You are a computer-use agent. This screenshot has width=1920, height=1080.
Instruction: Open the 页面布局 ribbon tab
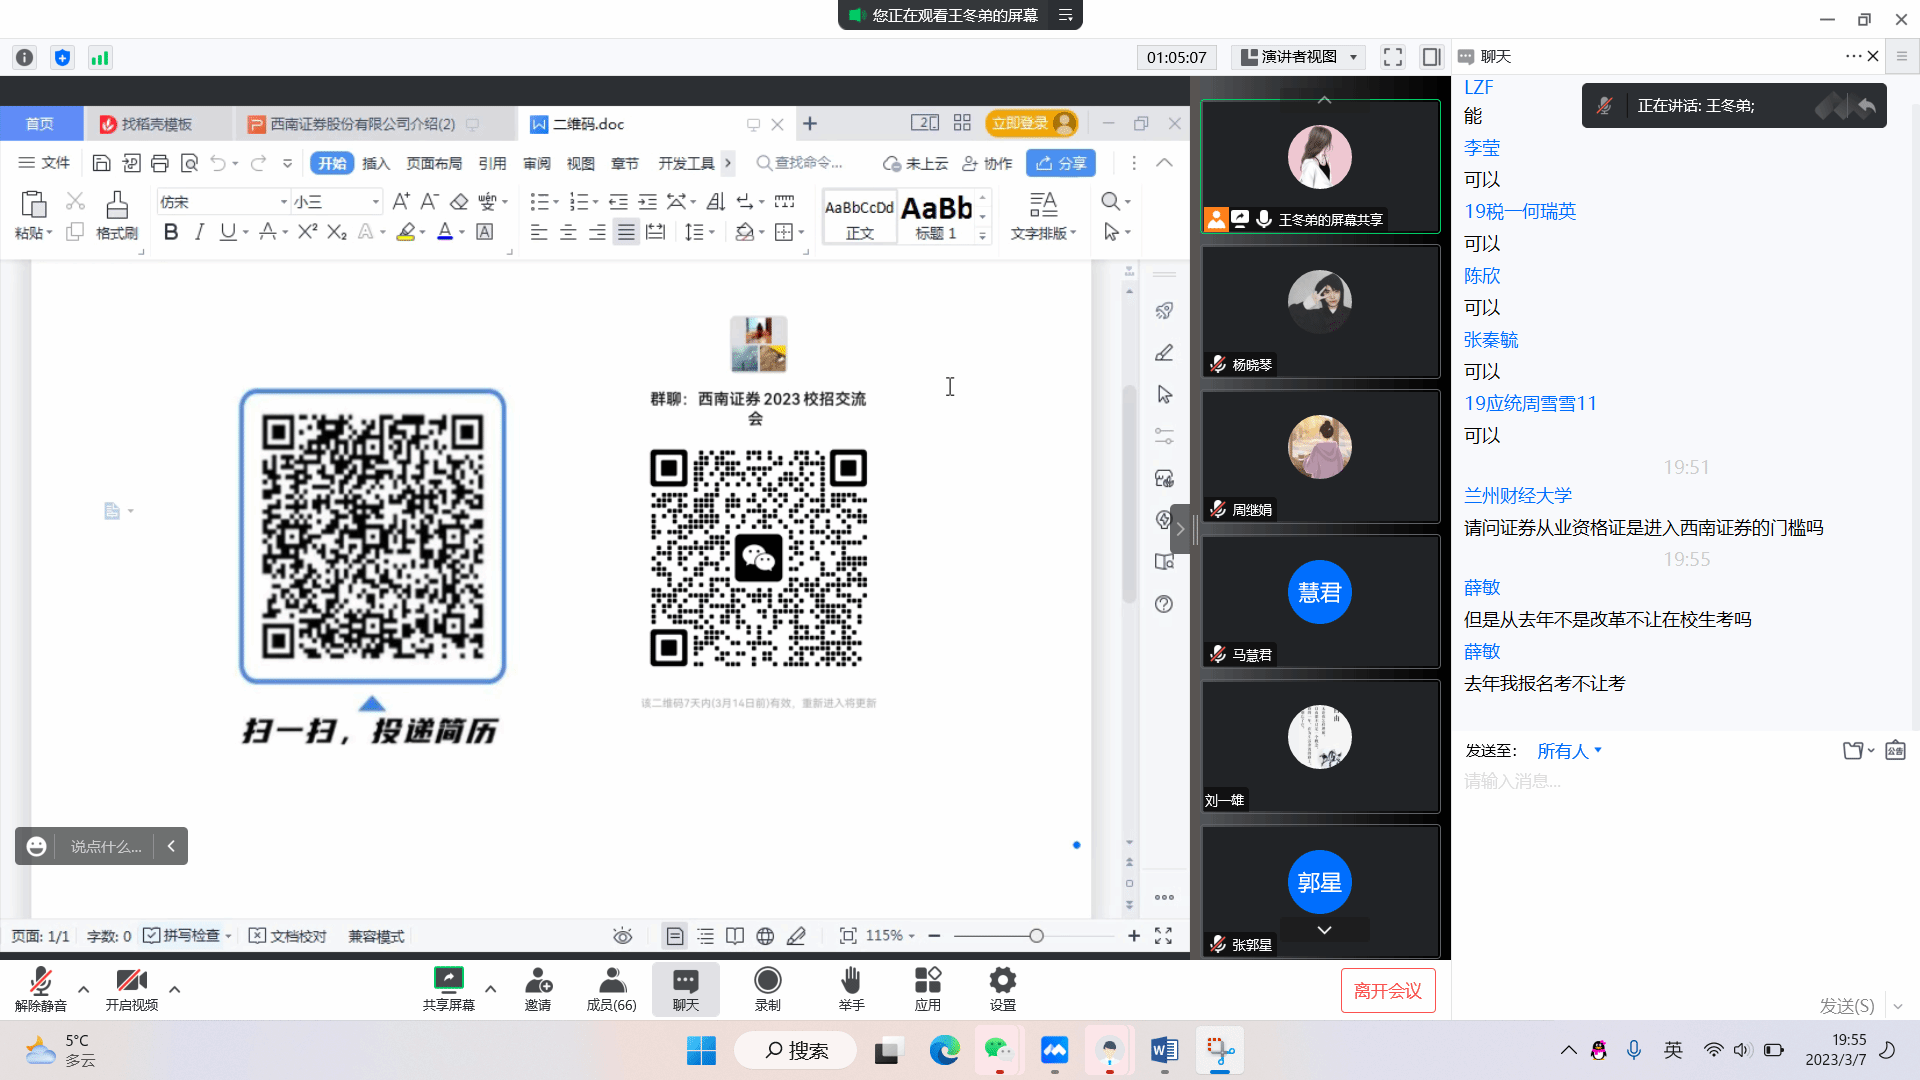434,163
